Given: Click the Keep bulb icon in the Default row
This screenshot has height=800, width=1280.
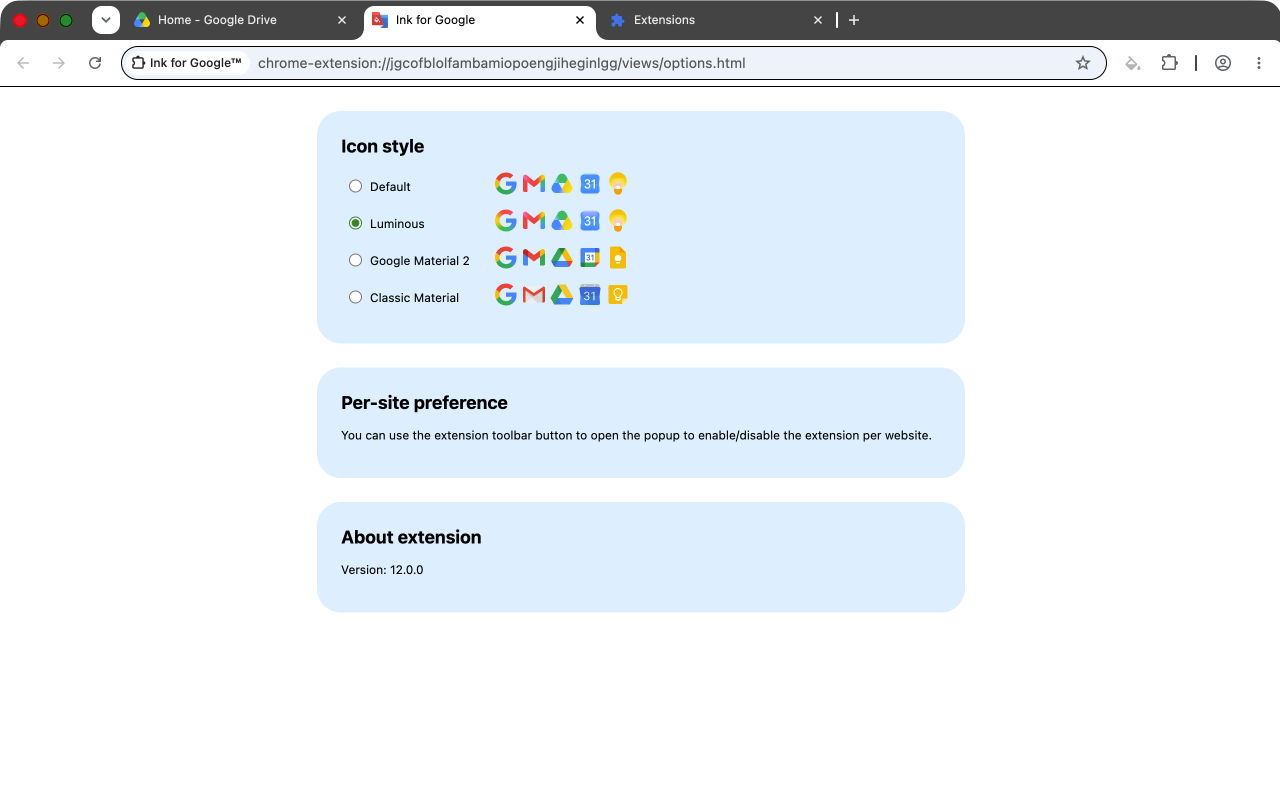Looking at the screenshot, I should (618, 184).
